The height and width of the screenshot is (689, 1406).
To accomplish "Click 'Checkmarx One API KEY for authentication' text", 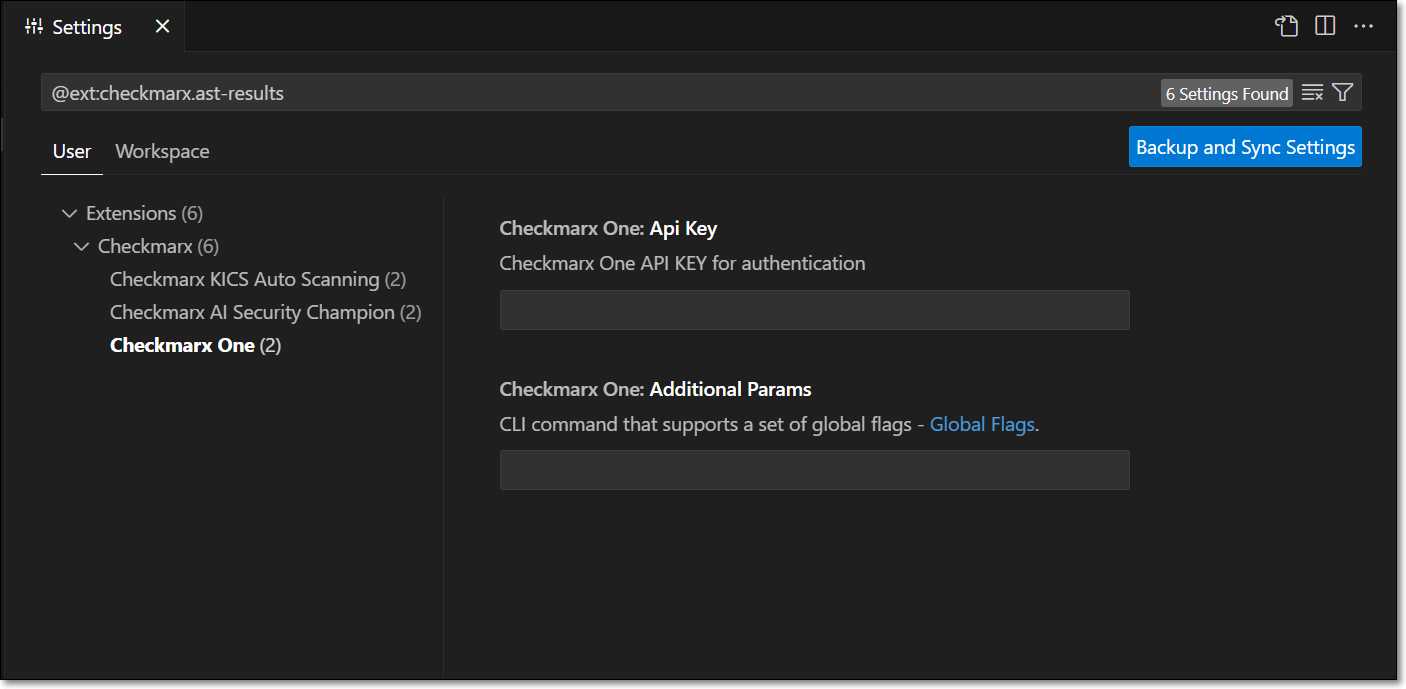I will (x=682, y=263).
